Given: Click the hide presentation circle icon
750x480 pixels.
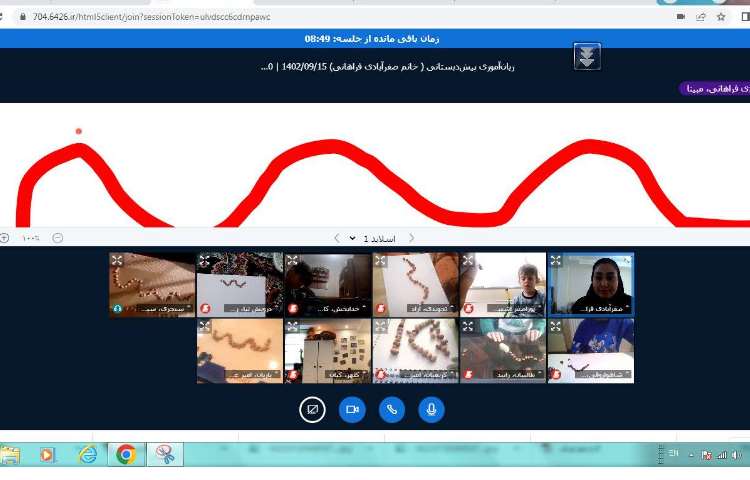Looking at the screenshot, I should 312,409.
